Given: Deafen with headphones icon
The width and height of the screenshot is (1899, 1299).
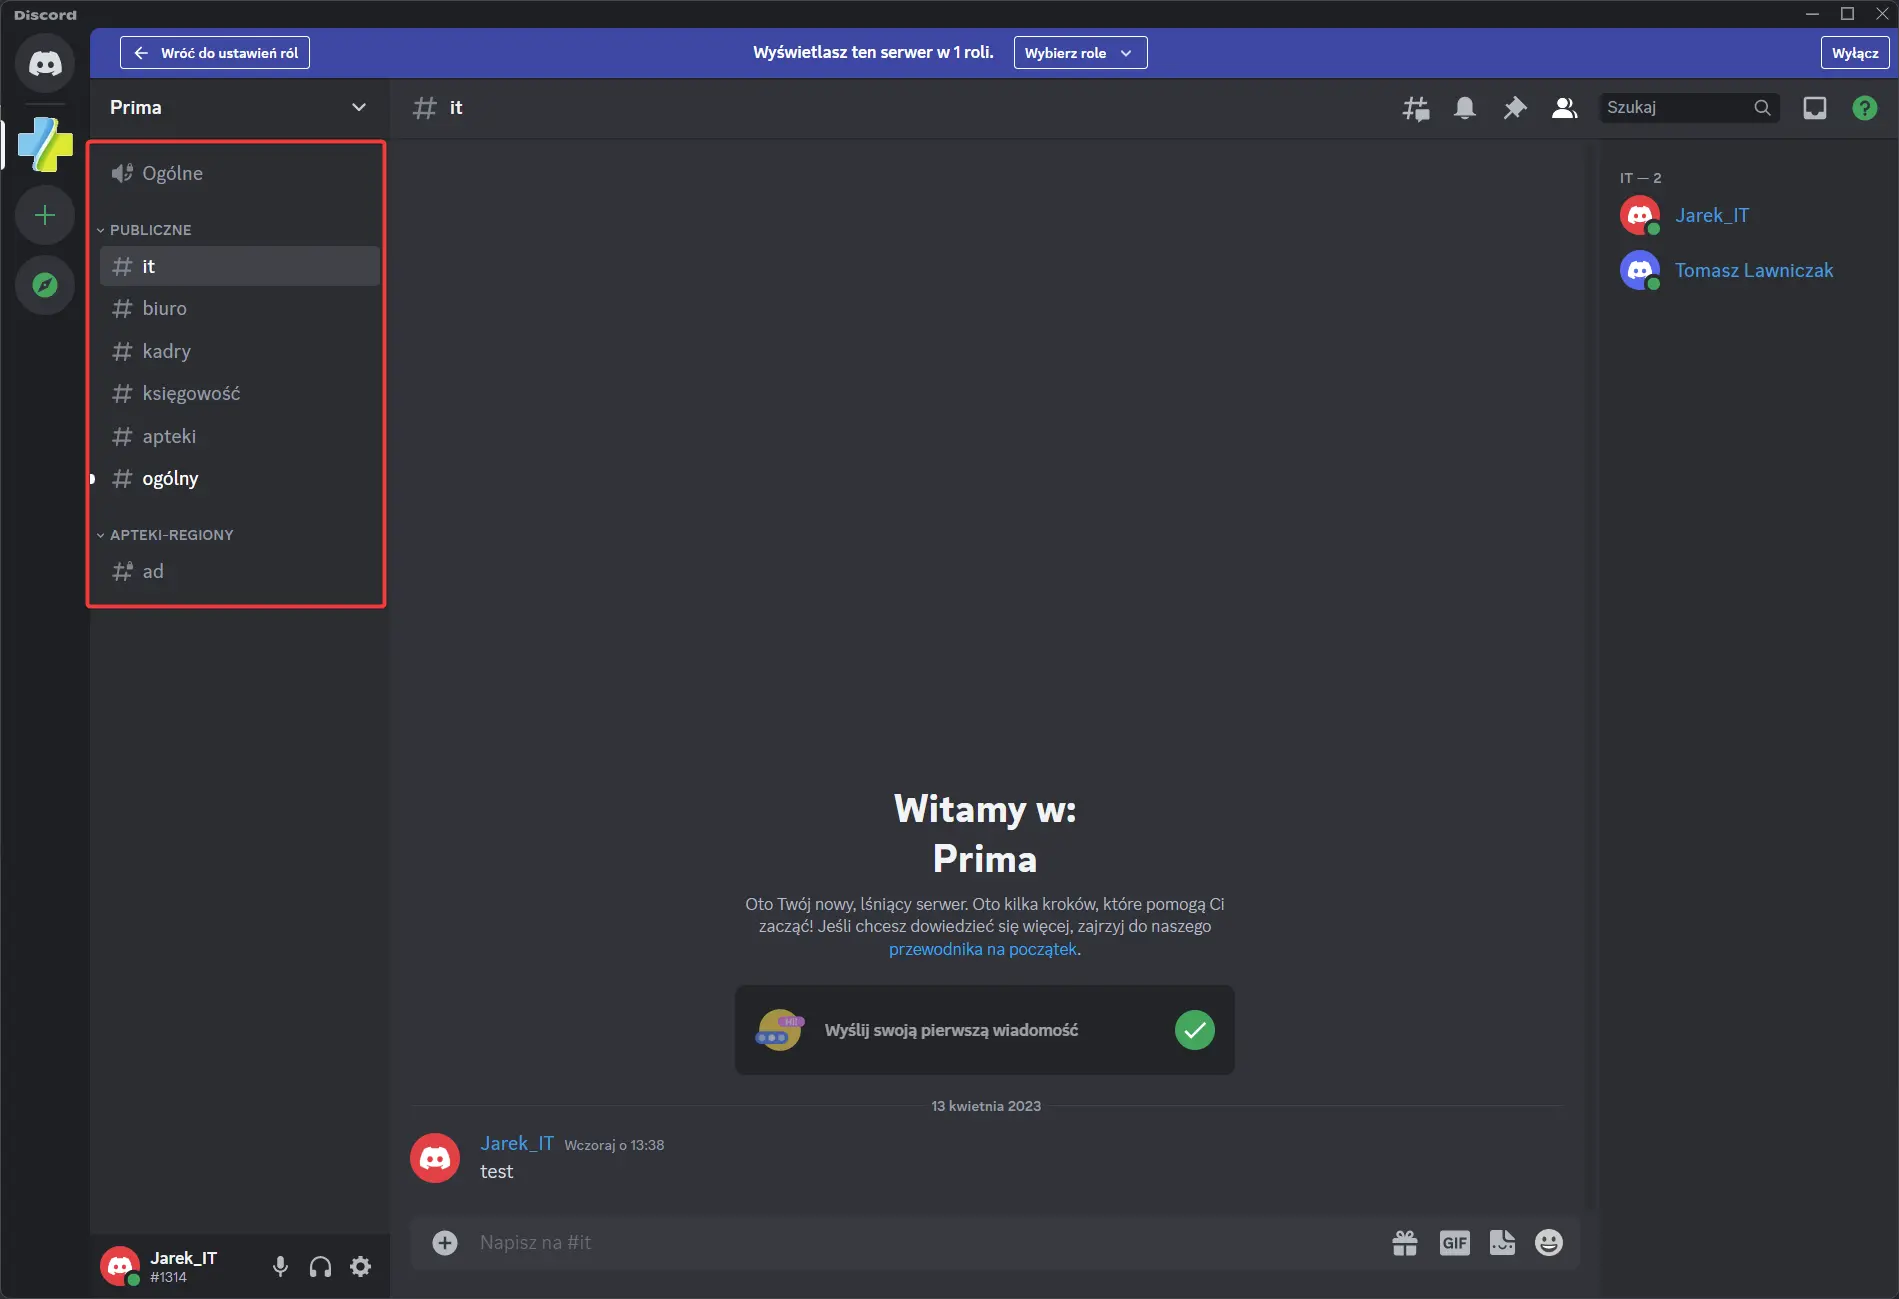Looking at the screenshot, I should tap(320, 1267).
